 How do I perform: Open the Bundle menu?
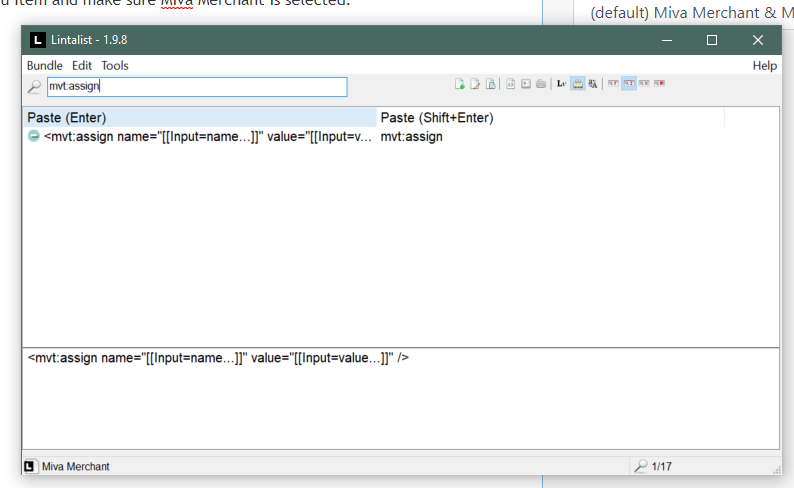pyautogui.click(x=44, y=65)
